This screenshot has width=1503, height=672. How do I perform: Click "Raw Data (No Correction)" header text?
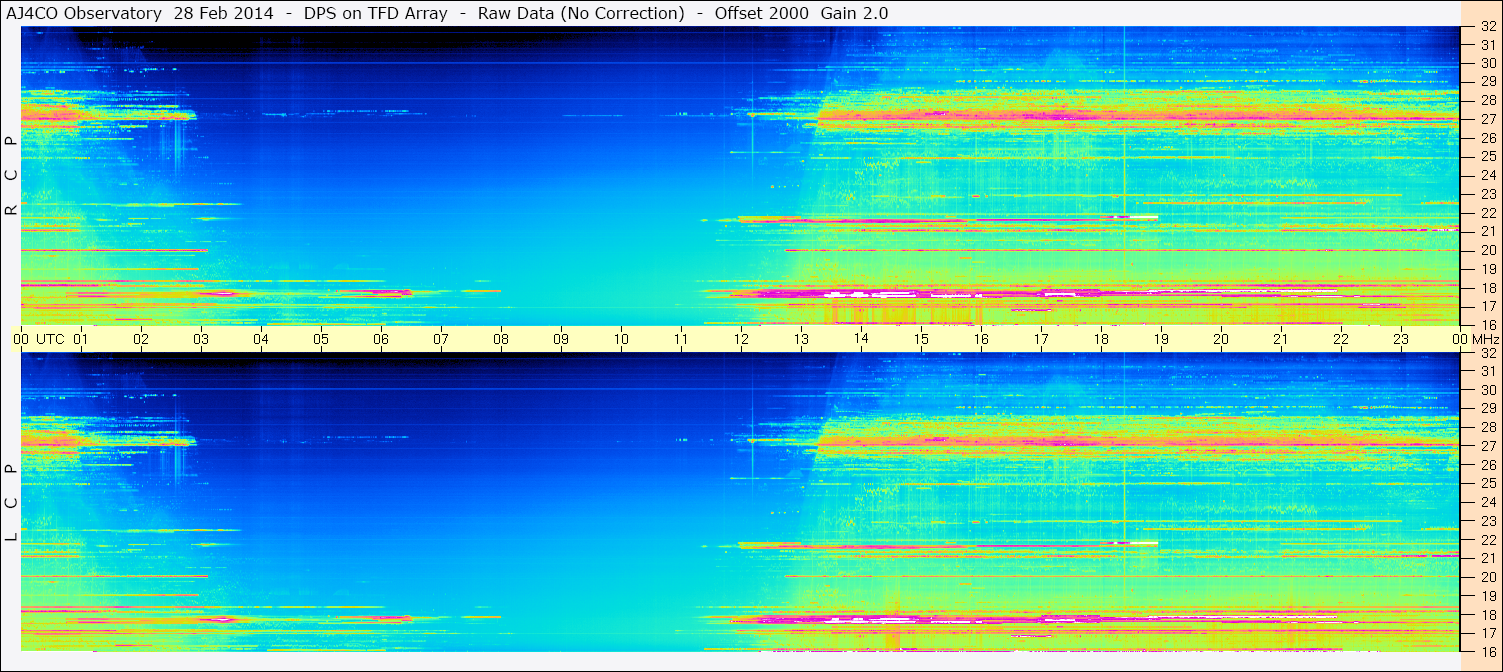point(581,13)
